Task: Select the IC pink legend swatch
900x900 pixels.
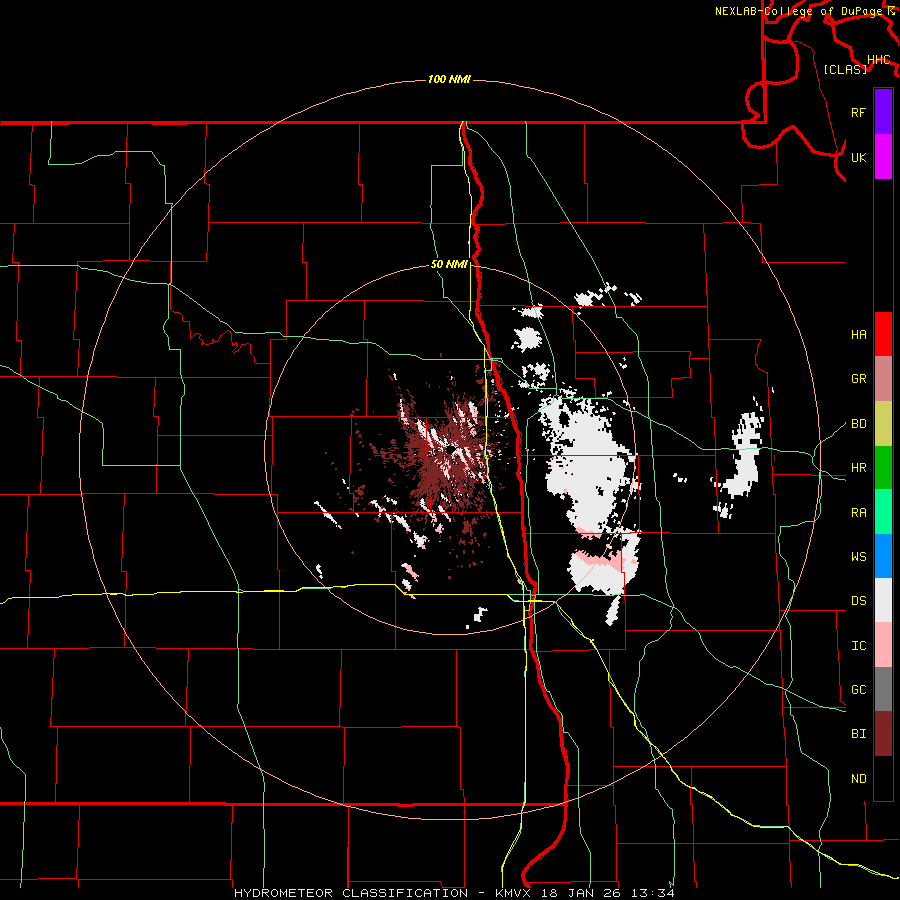Action: pyautogui.click(x=883, y=645)
